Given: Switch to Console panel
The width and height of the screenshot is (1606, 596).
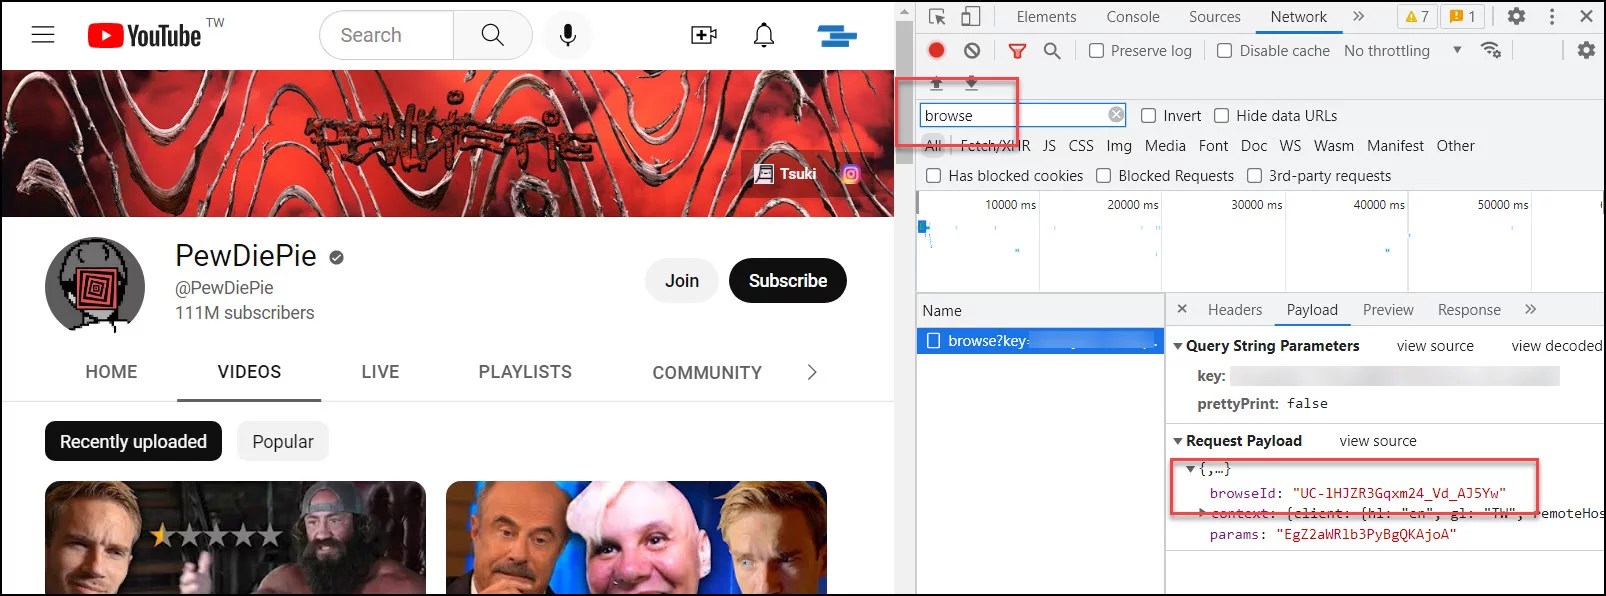Looking at the screenshot, I should click(x=1133, y=16).
